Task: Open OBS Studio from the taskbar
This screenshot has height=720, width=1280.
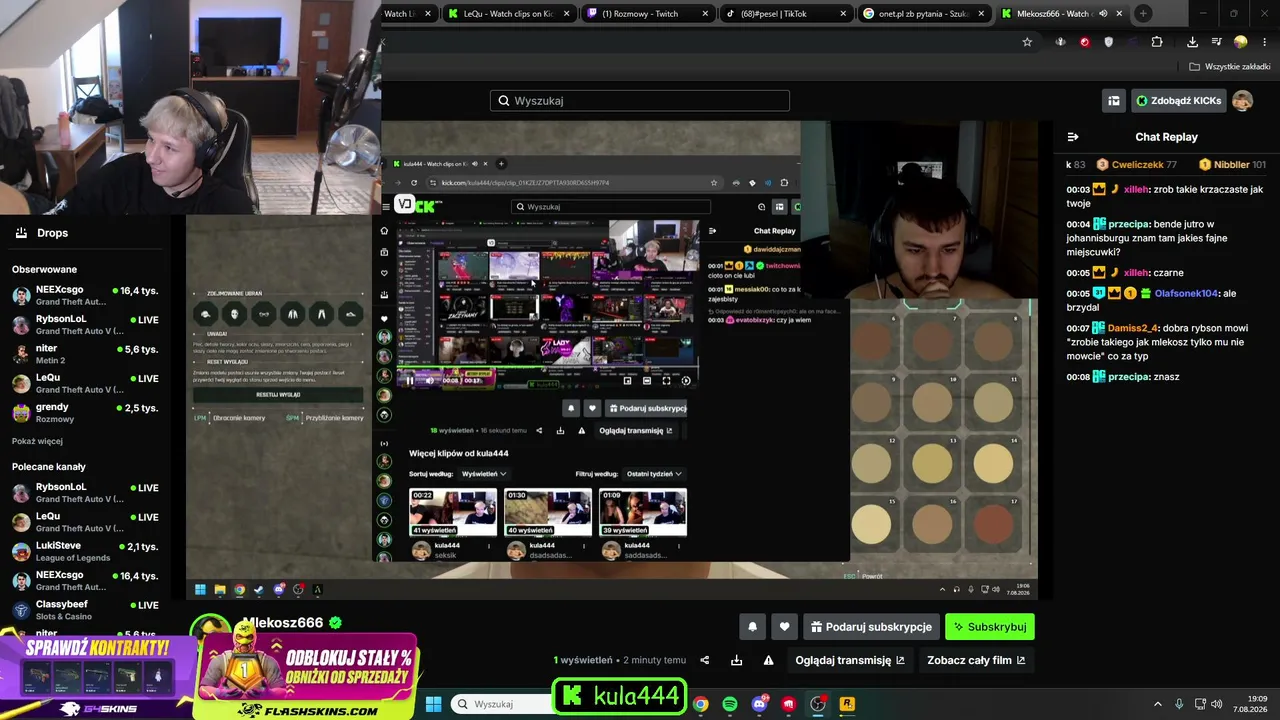Action: tap(818, 704)
